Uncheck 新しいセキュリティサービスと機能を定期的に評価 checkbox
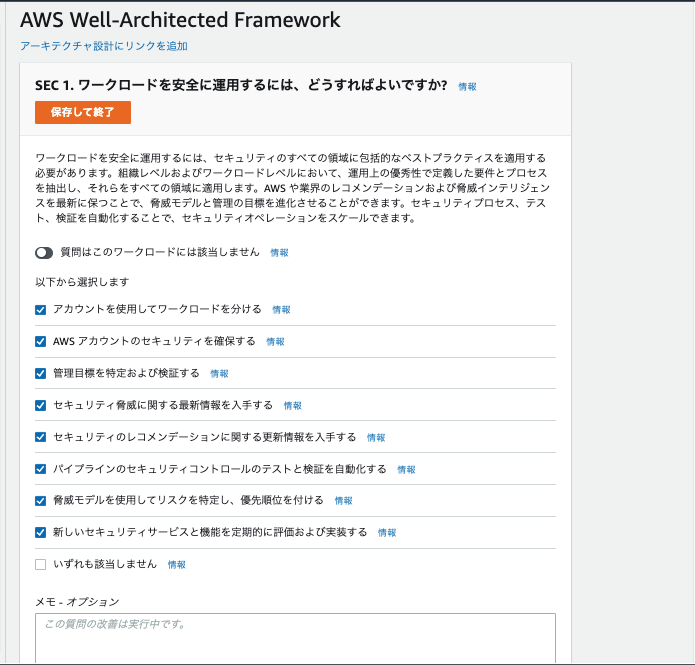The height and width of the screenshot is (665, 695). coord(40,532)
